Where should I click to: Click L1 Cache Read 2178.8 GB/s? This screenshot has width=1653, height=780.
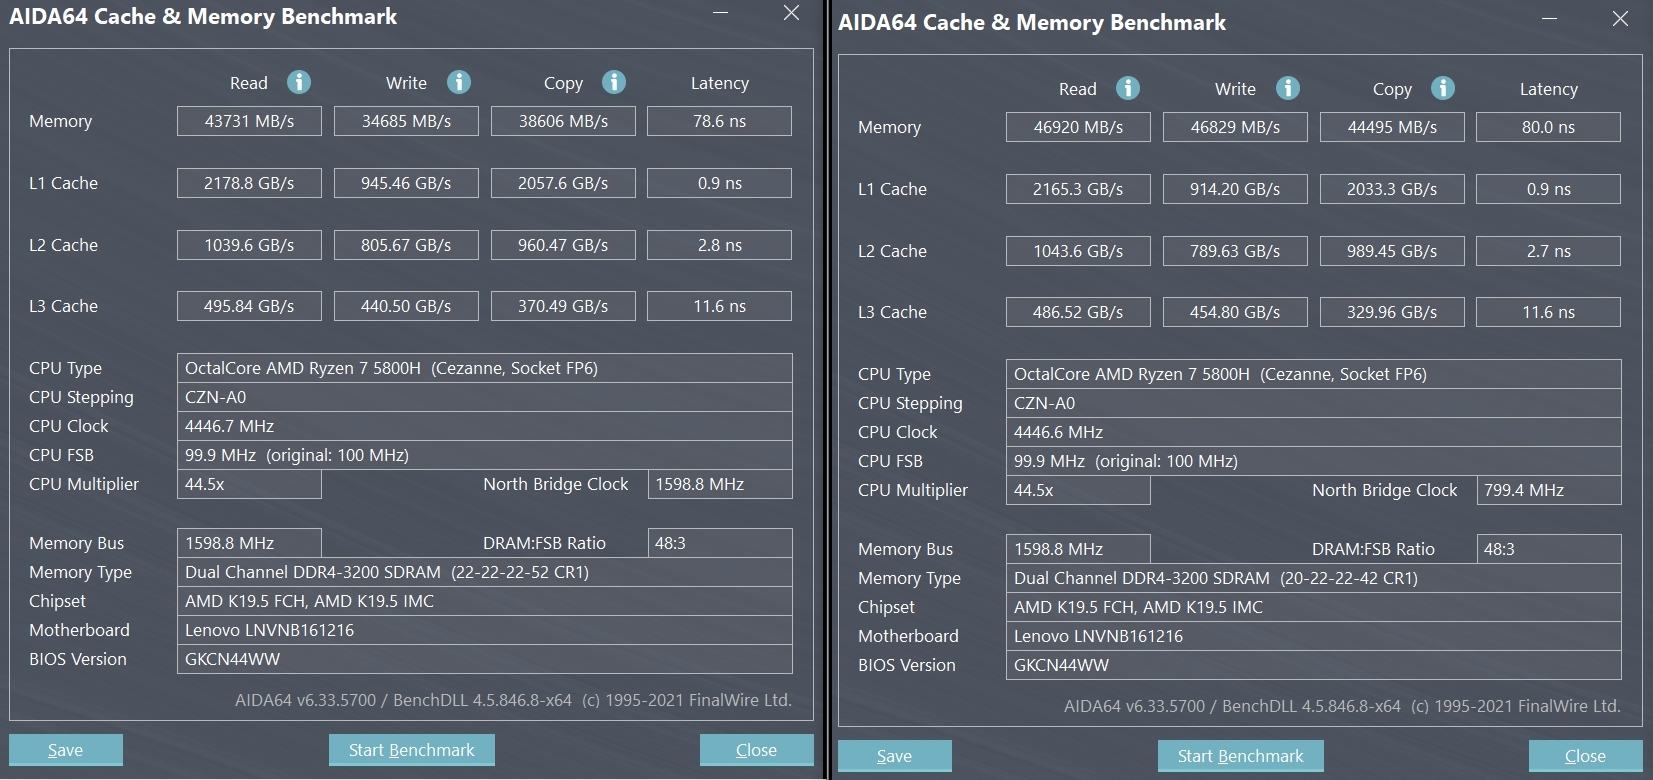pos(249,183)
